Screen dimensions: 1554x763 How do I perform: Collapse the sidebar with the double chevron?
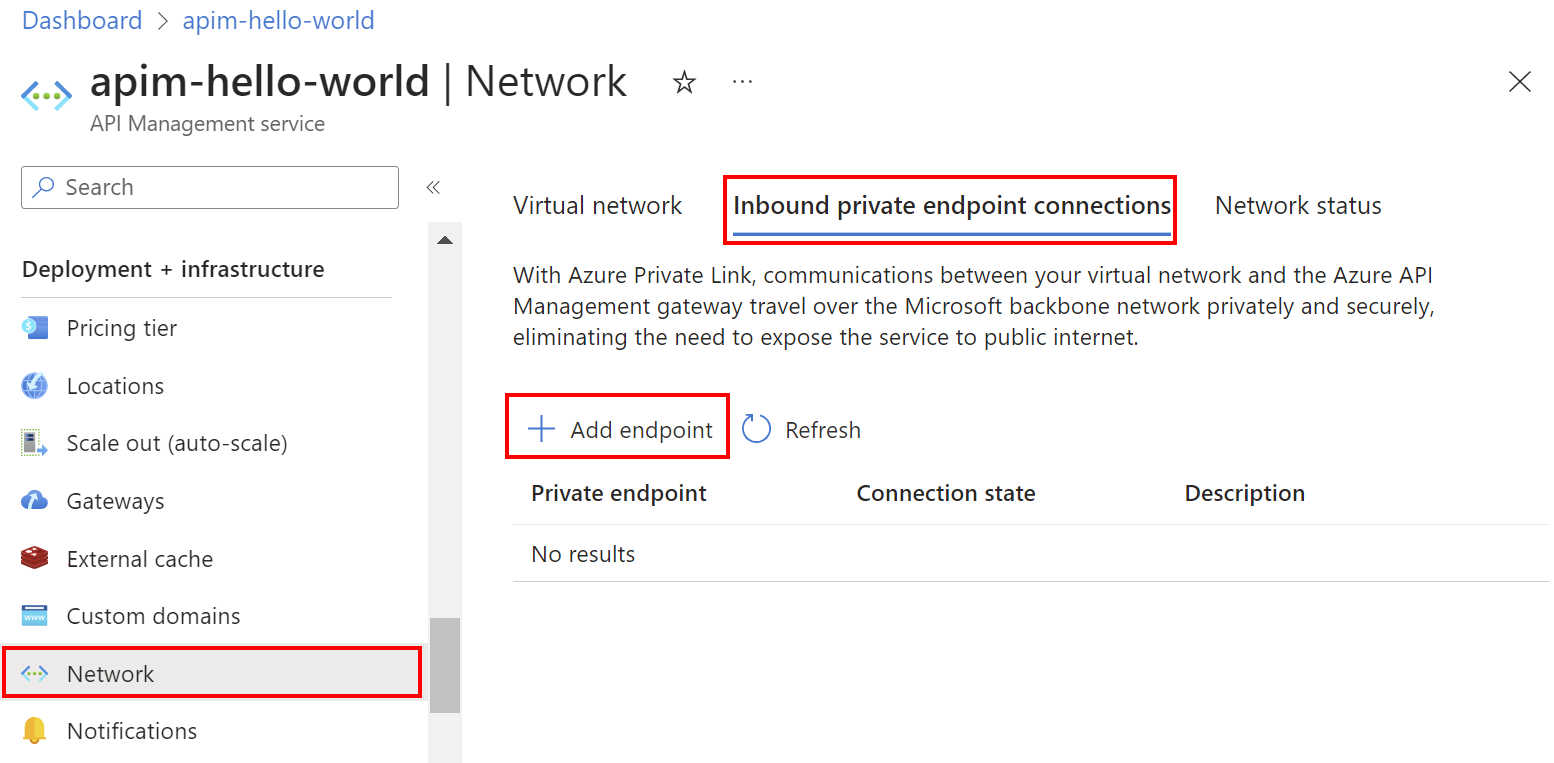pyautogui.click(x=433, y=187)
